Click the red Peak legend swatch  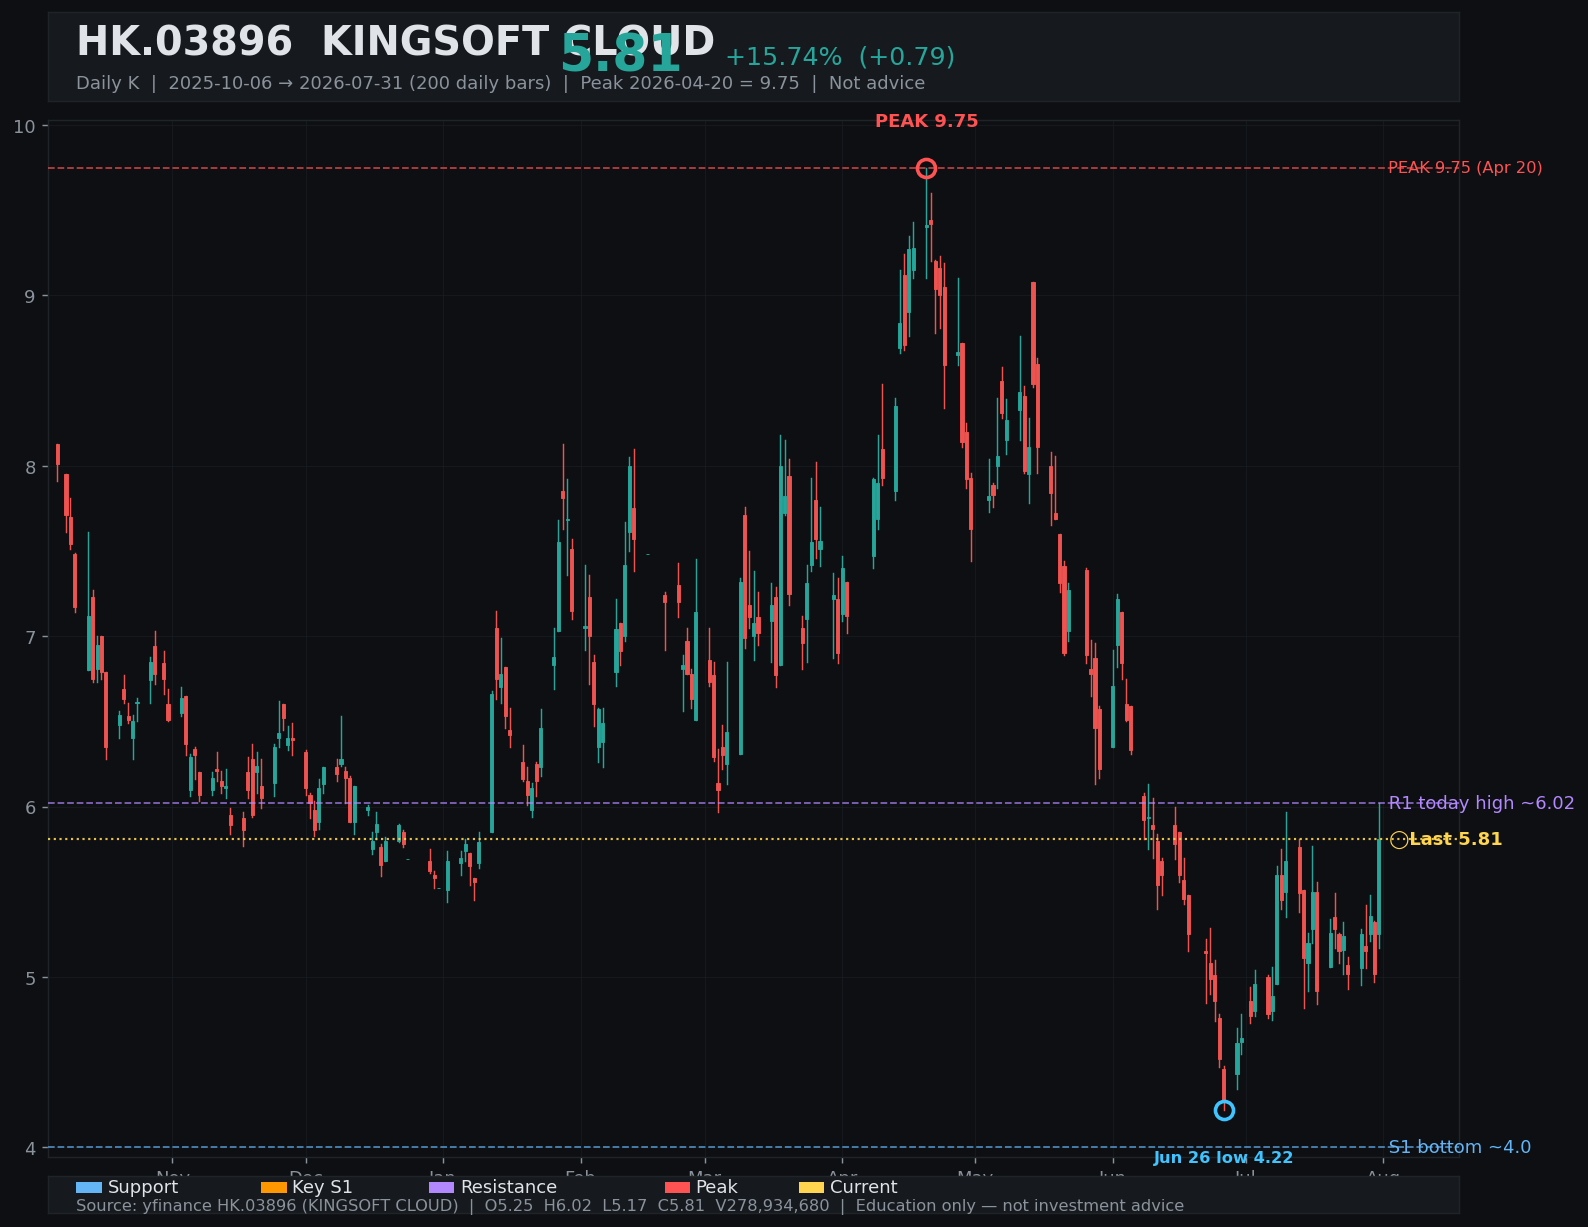[x=677, y=1187]
